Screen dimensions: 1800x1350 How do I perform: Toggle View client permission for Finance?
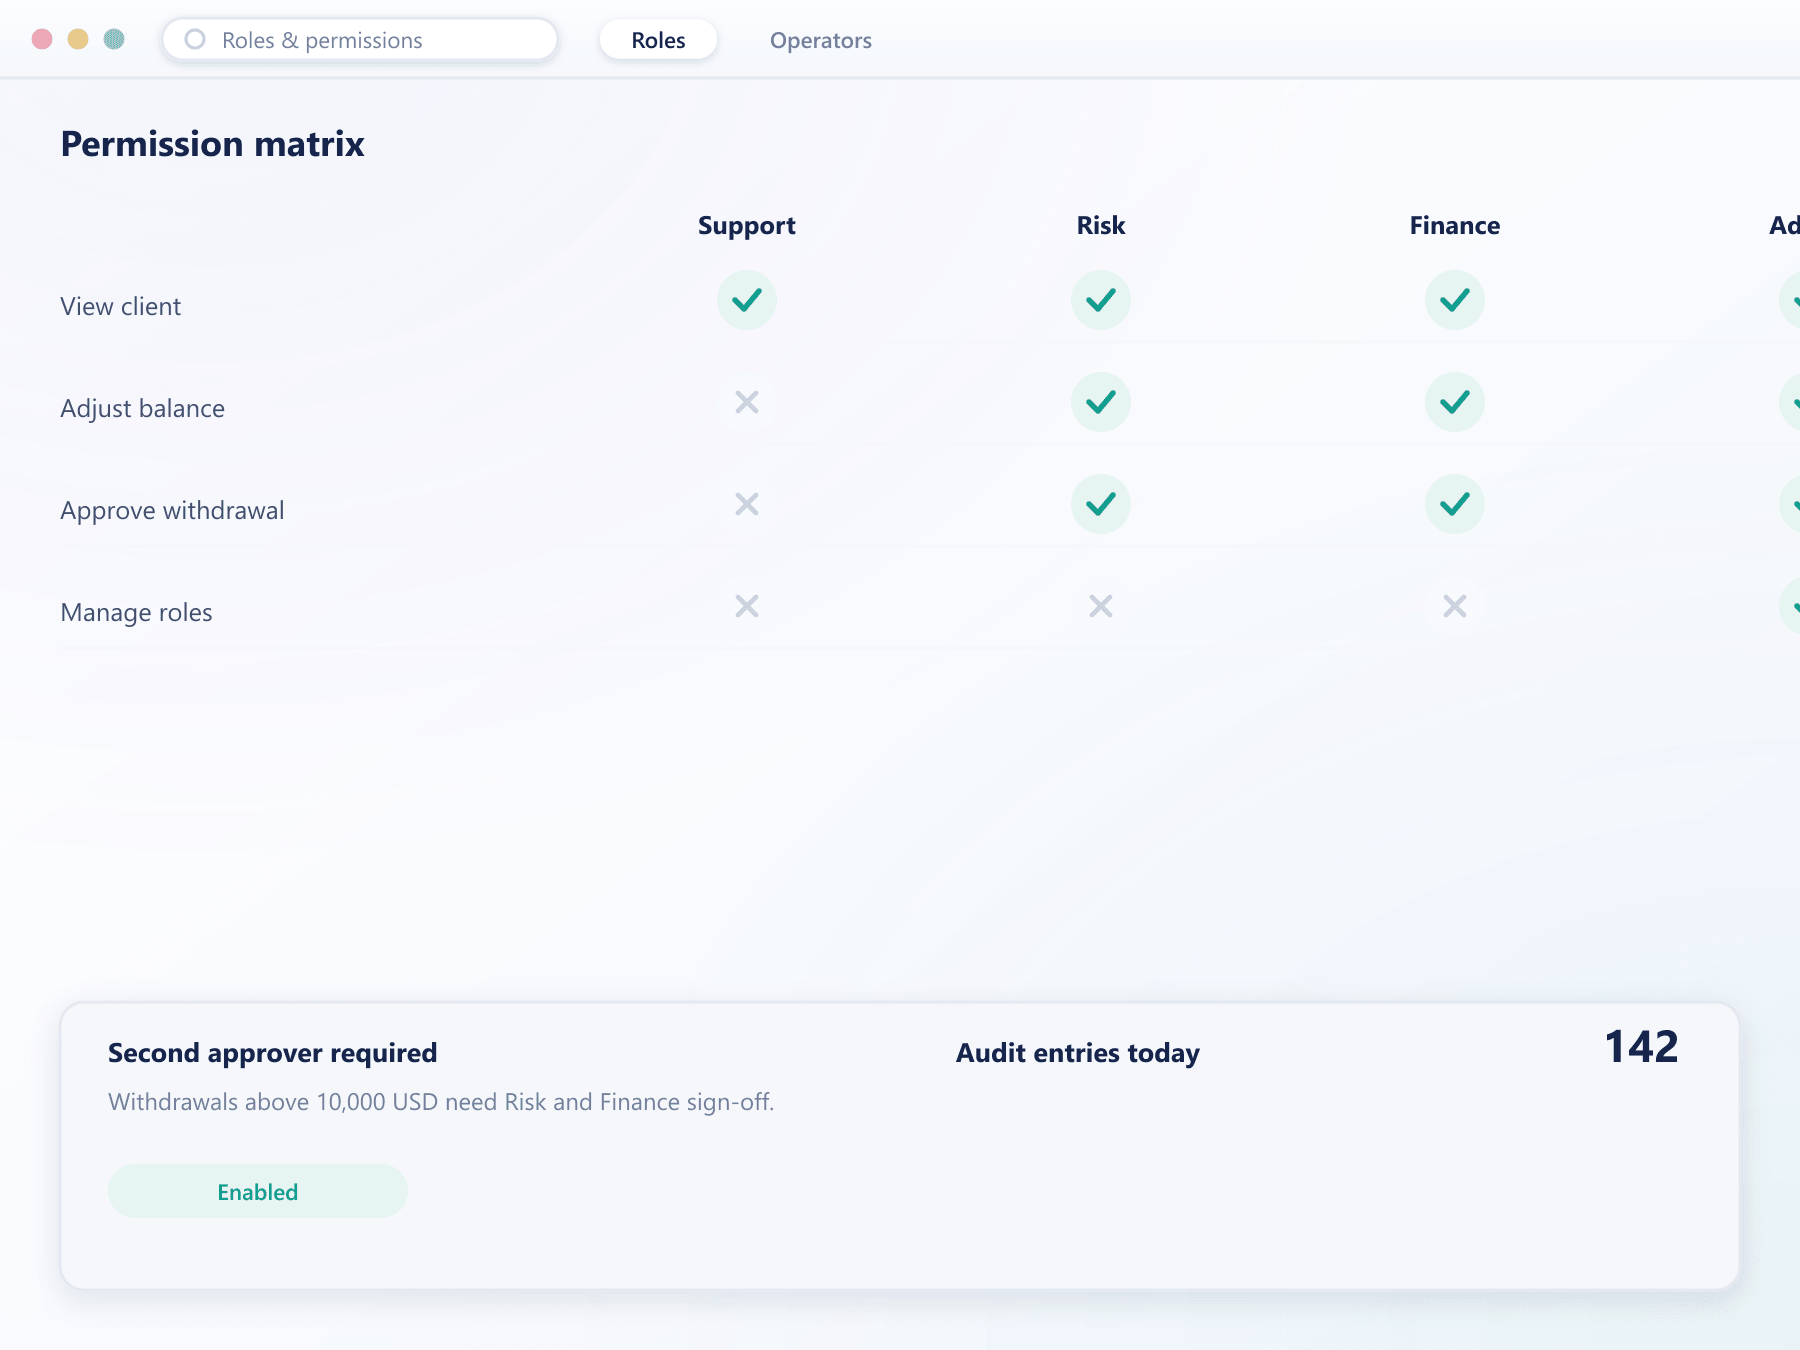tap(1455, 300)
